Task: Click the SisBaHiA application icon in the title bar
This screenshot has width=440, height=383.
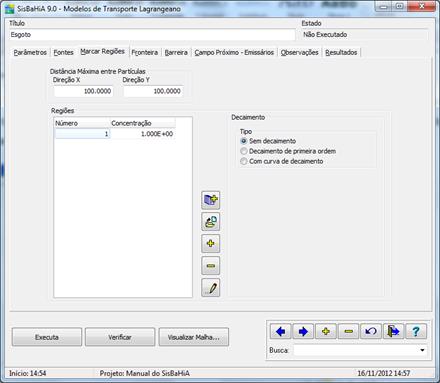Action: [x=9, y=8]
